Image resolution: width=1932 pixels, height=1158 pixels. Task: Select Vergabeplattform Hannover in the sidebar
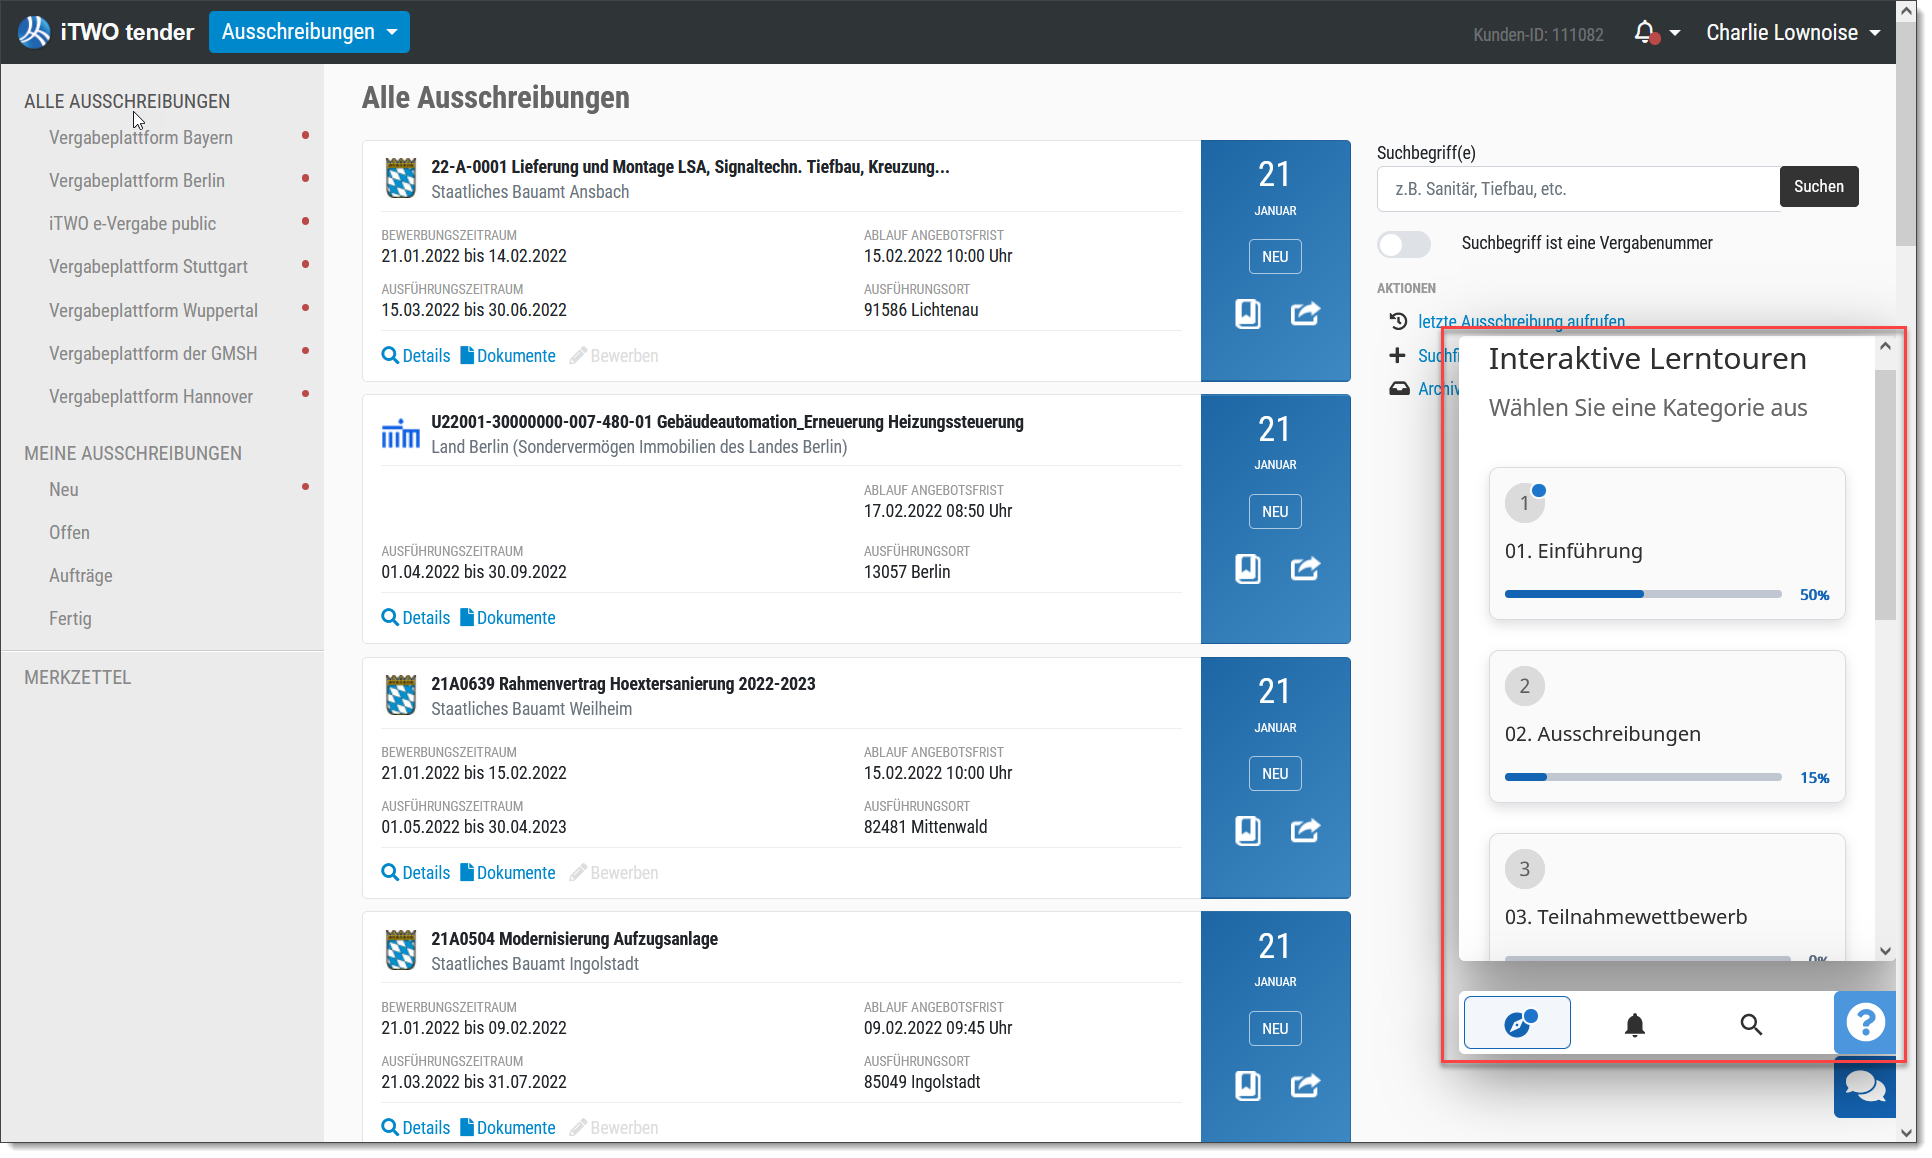pyautogui.click(x=151, y=396)
